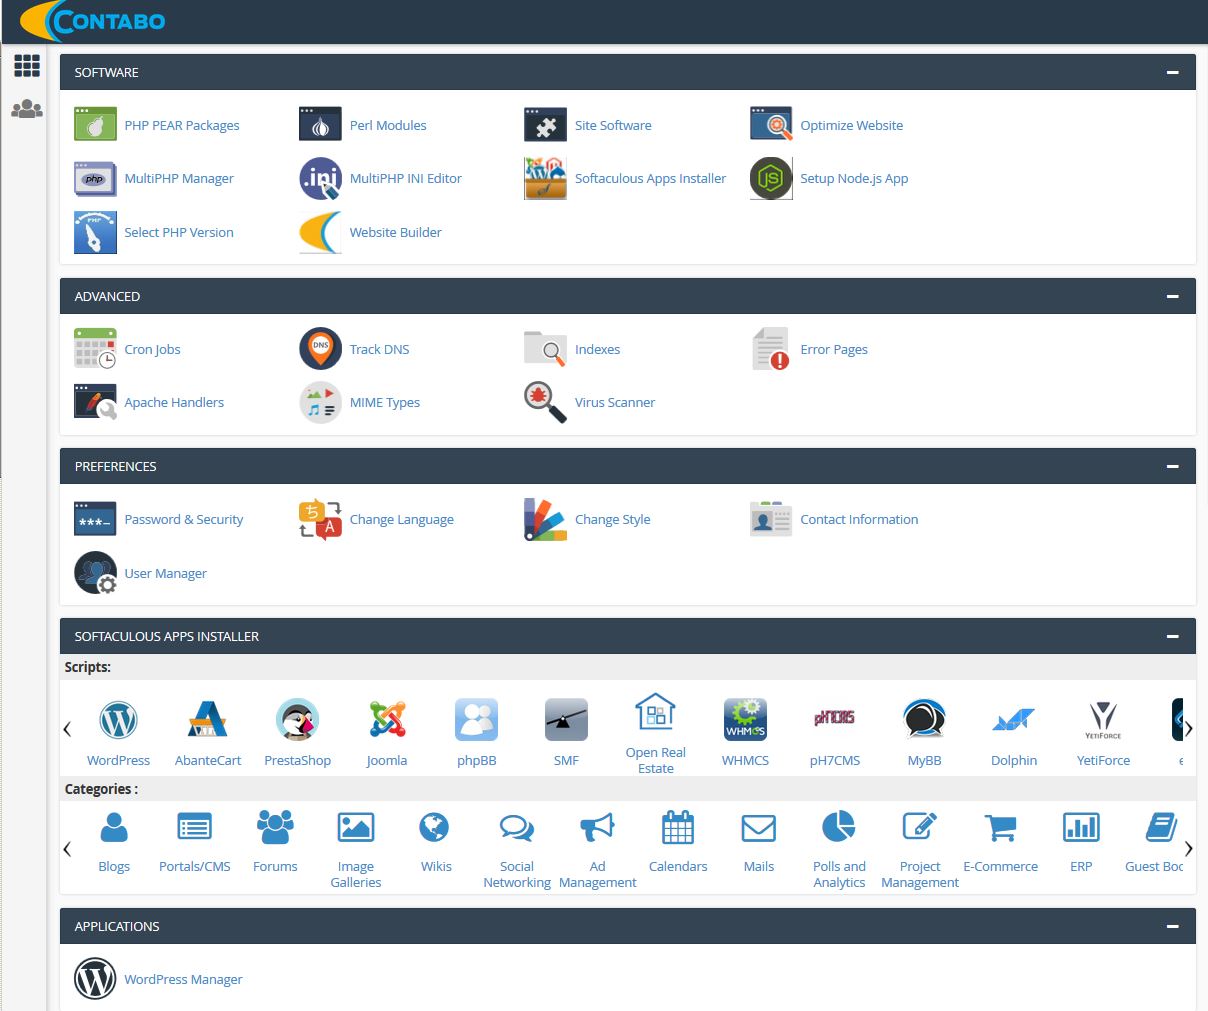Click the Cron Jobs text link
This screenshot has width=1208, height=1011.
click(x=152, y=349)
